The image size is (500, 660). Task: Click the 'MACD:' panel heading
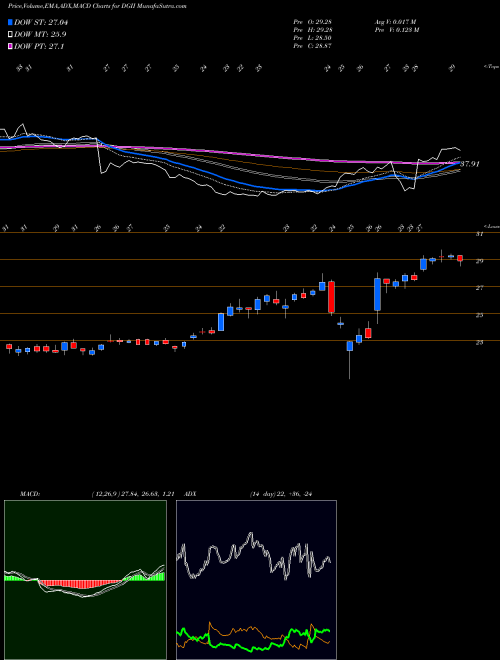coord(29,494)
